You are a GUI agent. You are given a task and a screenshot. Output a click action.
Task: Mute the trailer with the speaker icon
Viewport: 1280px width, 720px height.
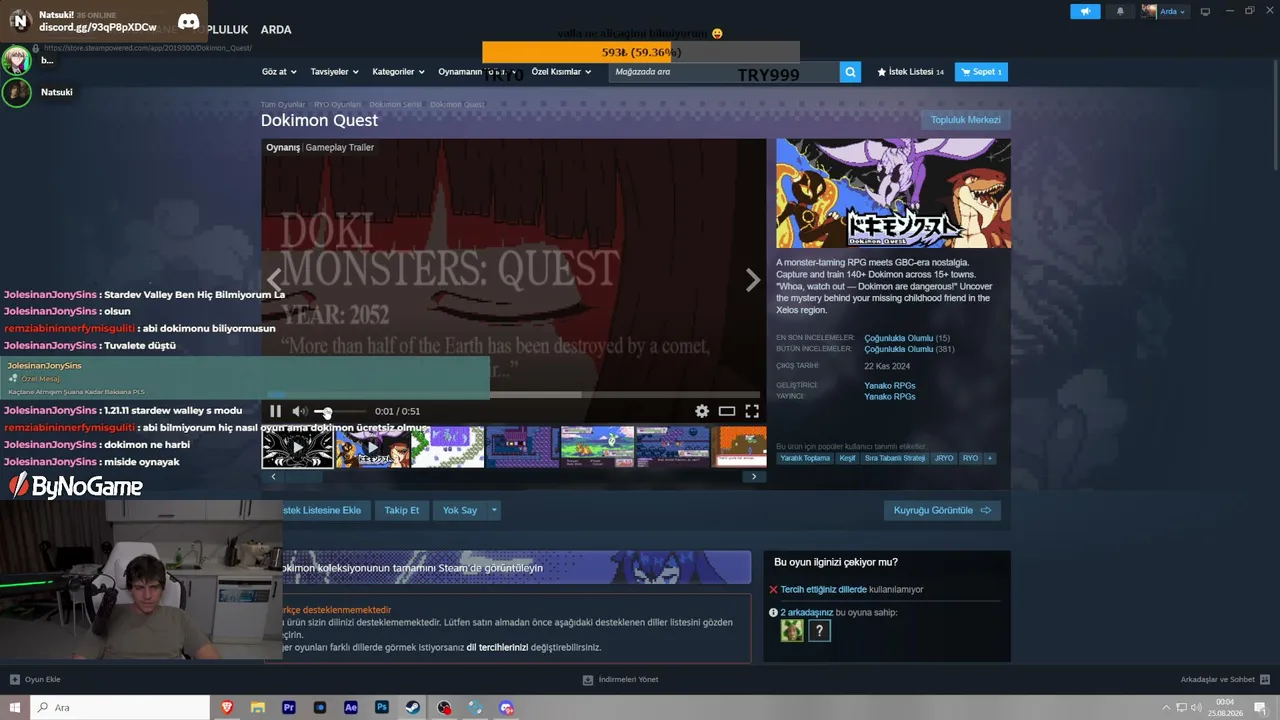click(299, 411)
